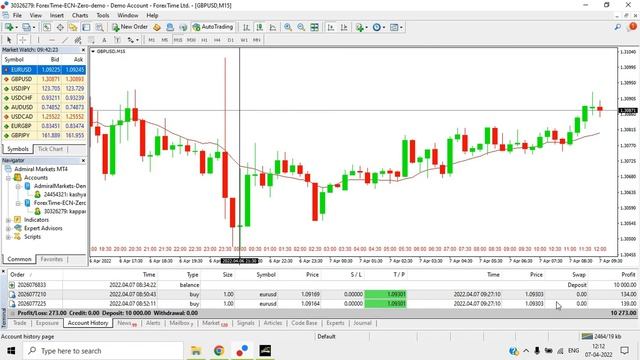
Task: Pick the Vertical Line drawing tool
Action: pyautogui.click(x=38, y=40)
